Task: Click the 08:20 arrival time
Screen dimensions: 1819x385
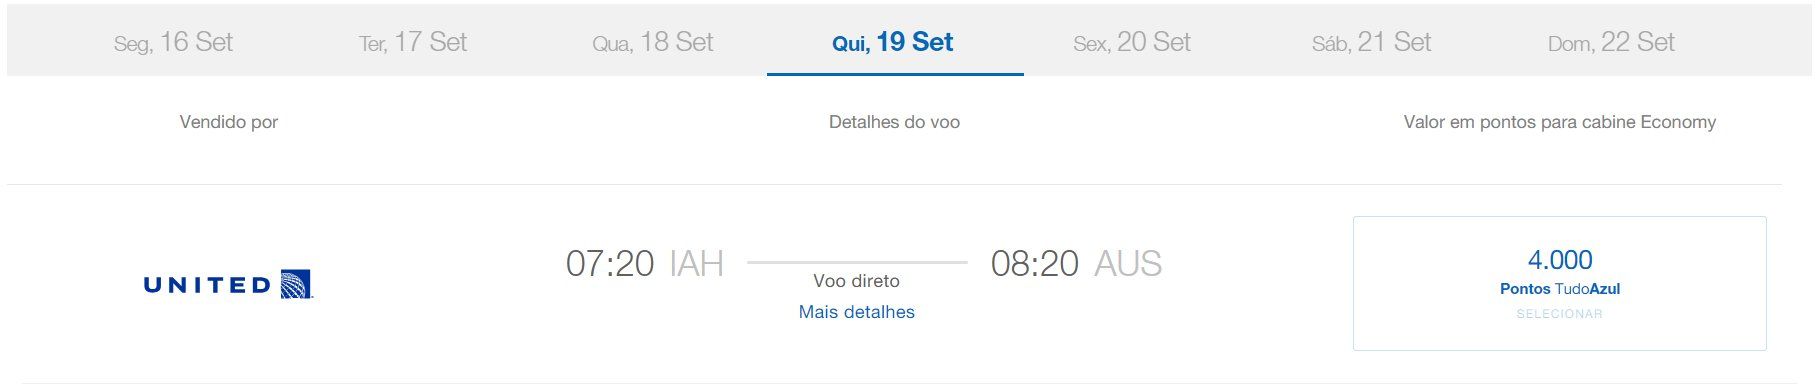Action: (1035, 264)
